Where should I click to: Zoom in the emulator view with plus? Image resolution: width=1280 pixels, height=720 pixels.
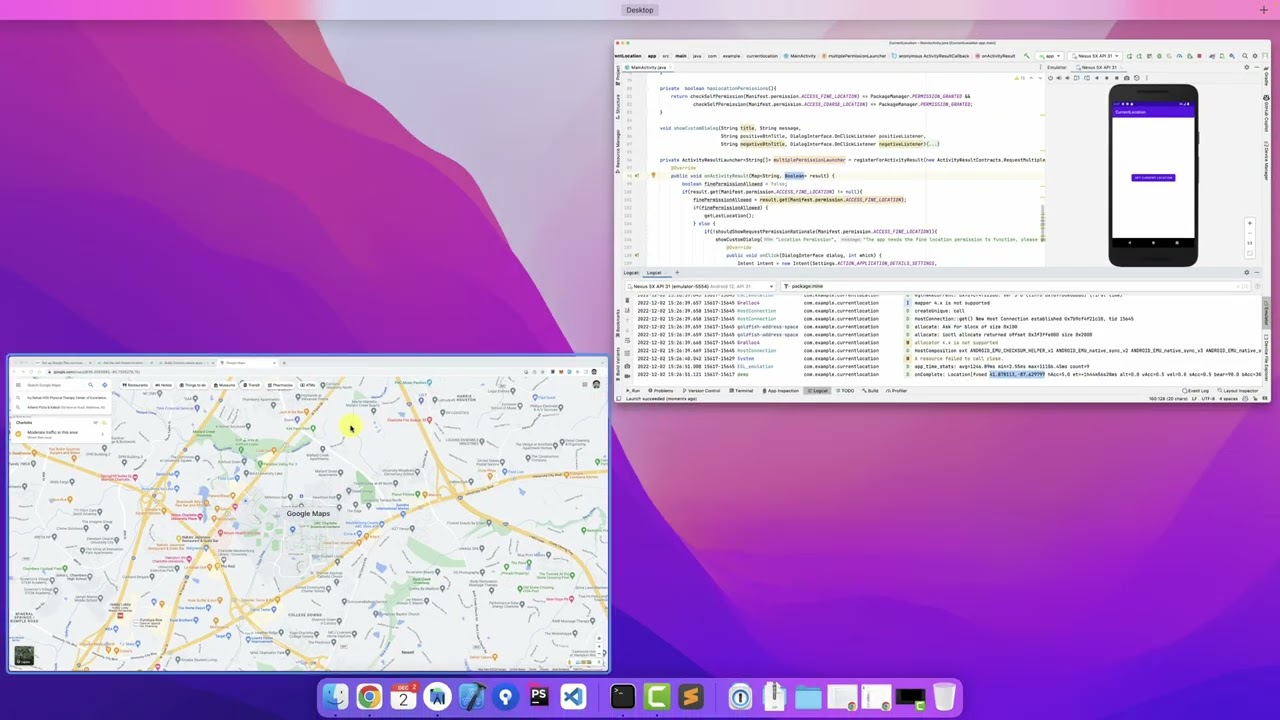coord(1249,224)
